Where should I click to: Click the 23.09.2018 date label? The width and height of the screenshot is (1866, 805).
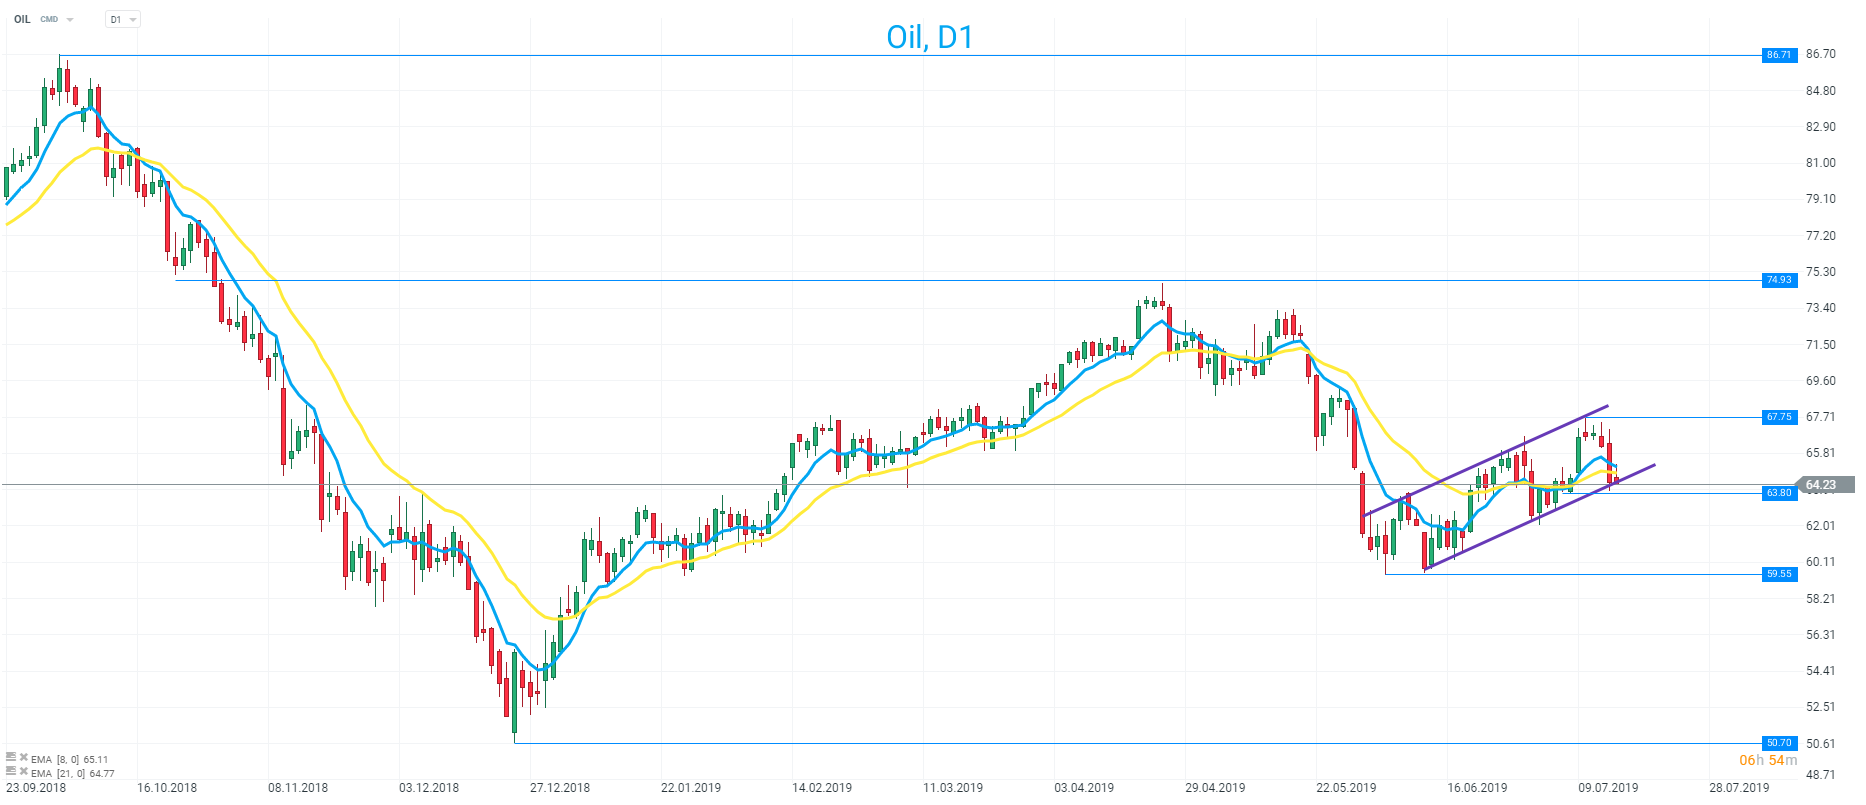(x=36, y=788)
